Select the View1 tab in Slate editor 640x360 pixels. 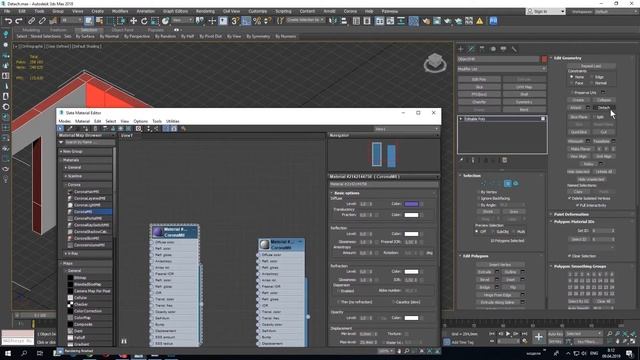(127, 136)
